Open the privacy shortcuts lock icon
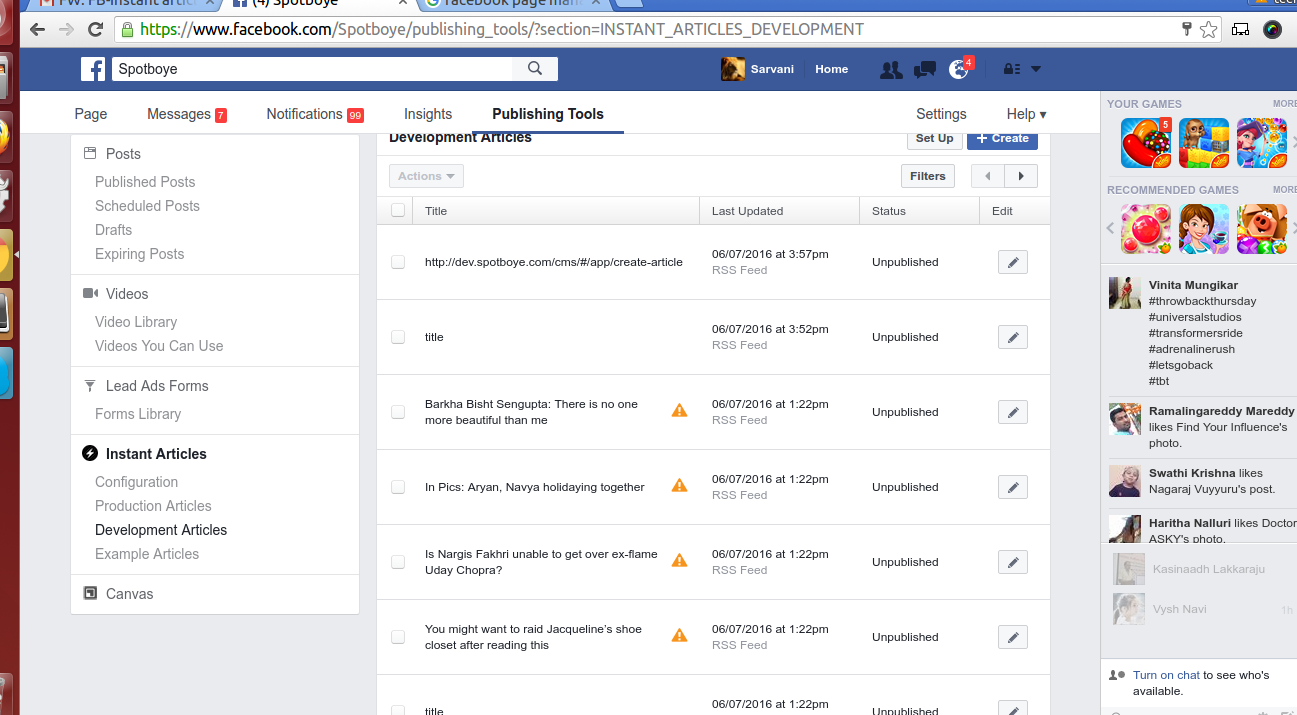This screenshot has width=1297, height=715. pyautogui.click(x=1012, y=69)
